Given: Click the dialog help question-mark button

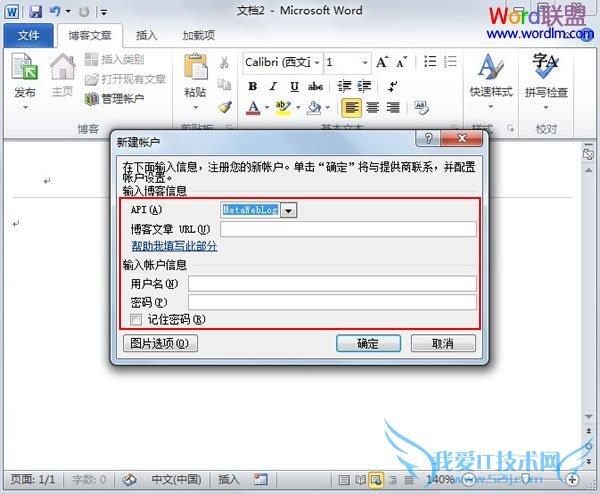Looking at the screenshot, I should [x=428, y=138].
